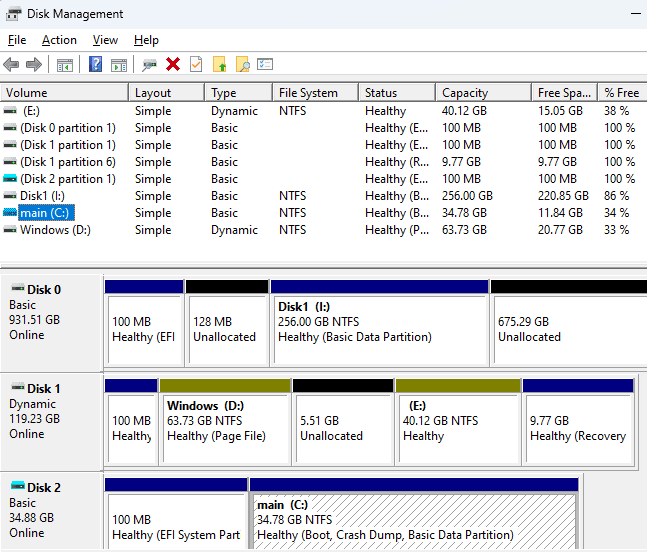Sort by the Volume column header

click(x=64, y=92)
